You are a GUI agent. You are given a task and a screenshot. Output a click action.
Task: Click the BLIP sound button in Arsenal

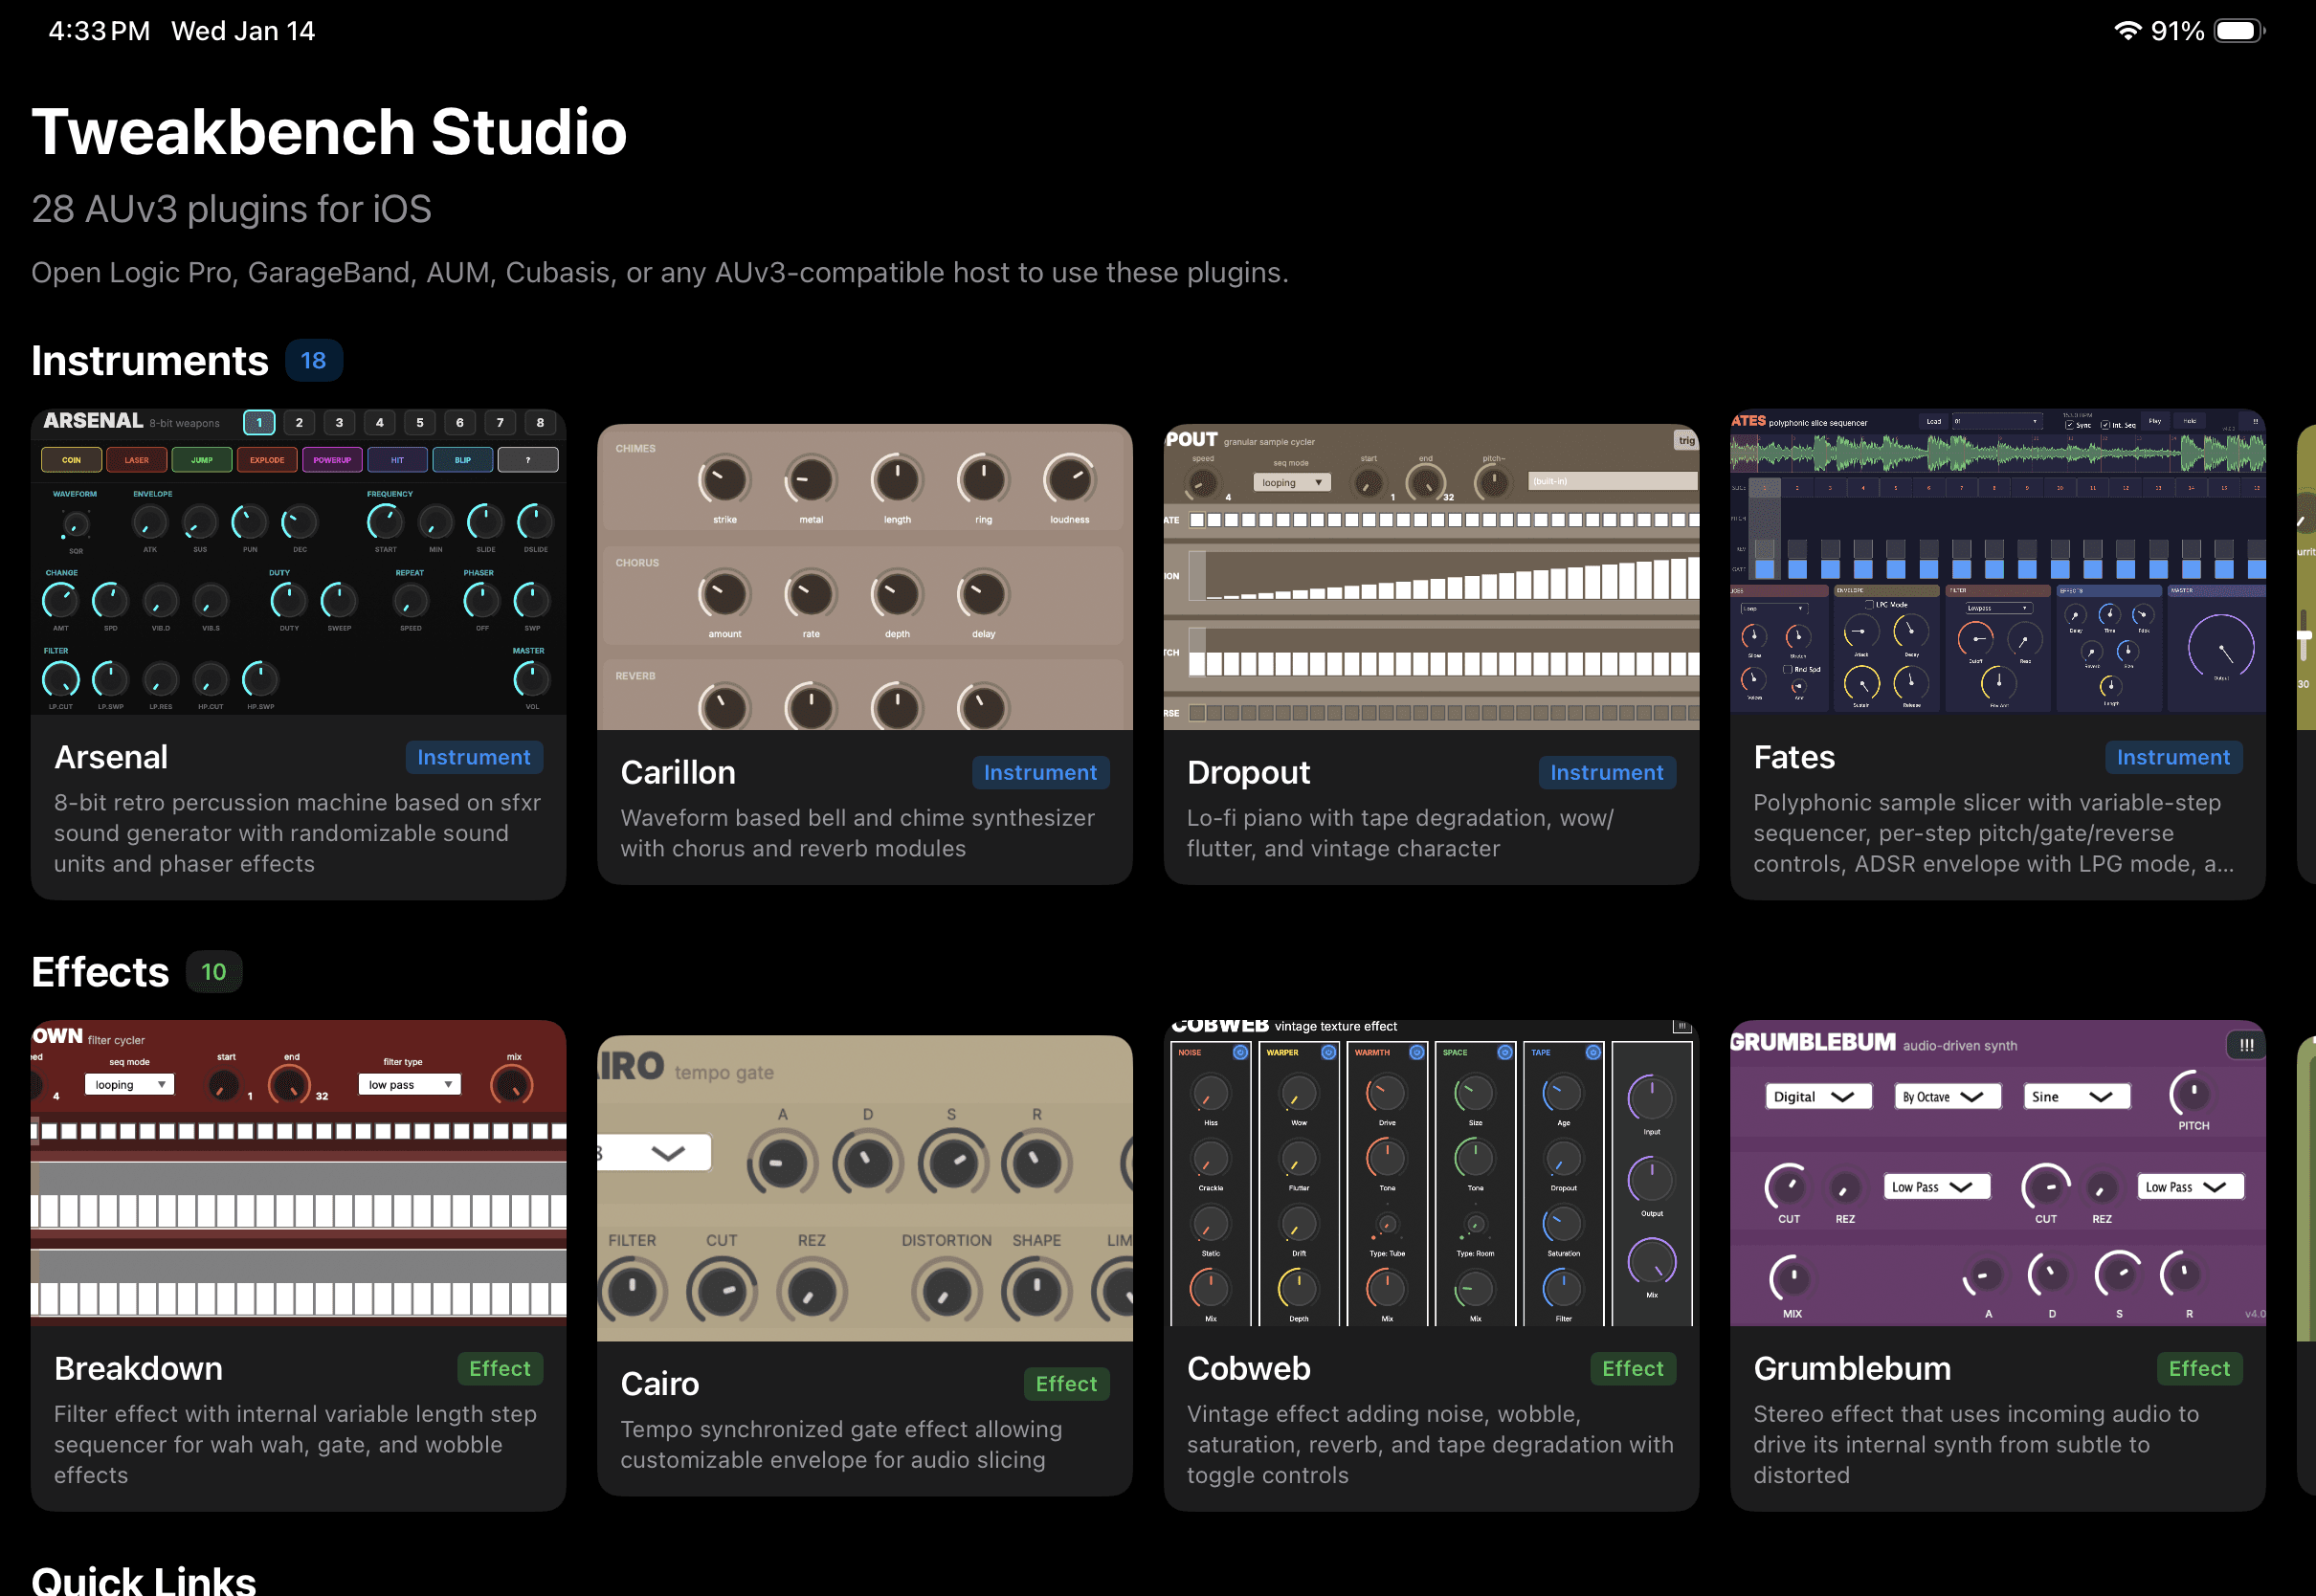coord(463,460)
